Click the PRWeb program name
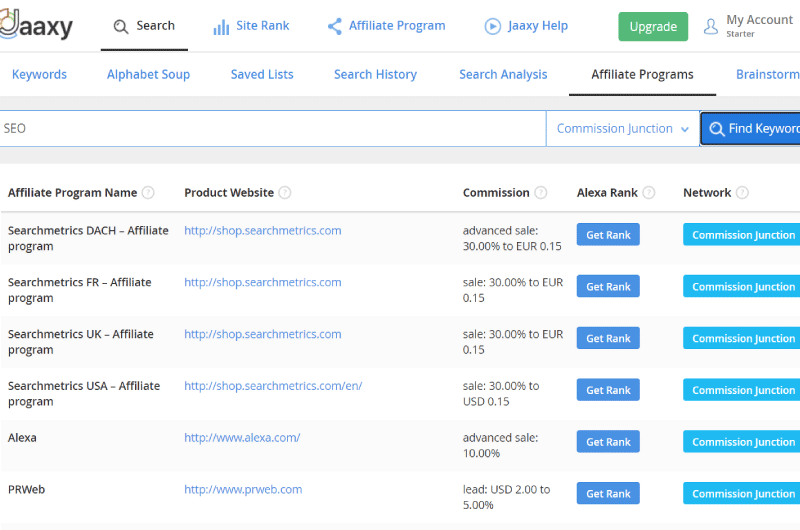The image size is (800, 530). tap(27, 489)
